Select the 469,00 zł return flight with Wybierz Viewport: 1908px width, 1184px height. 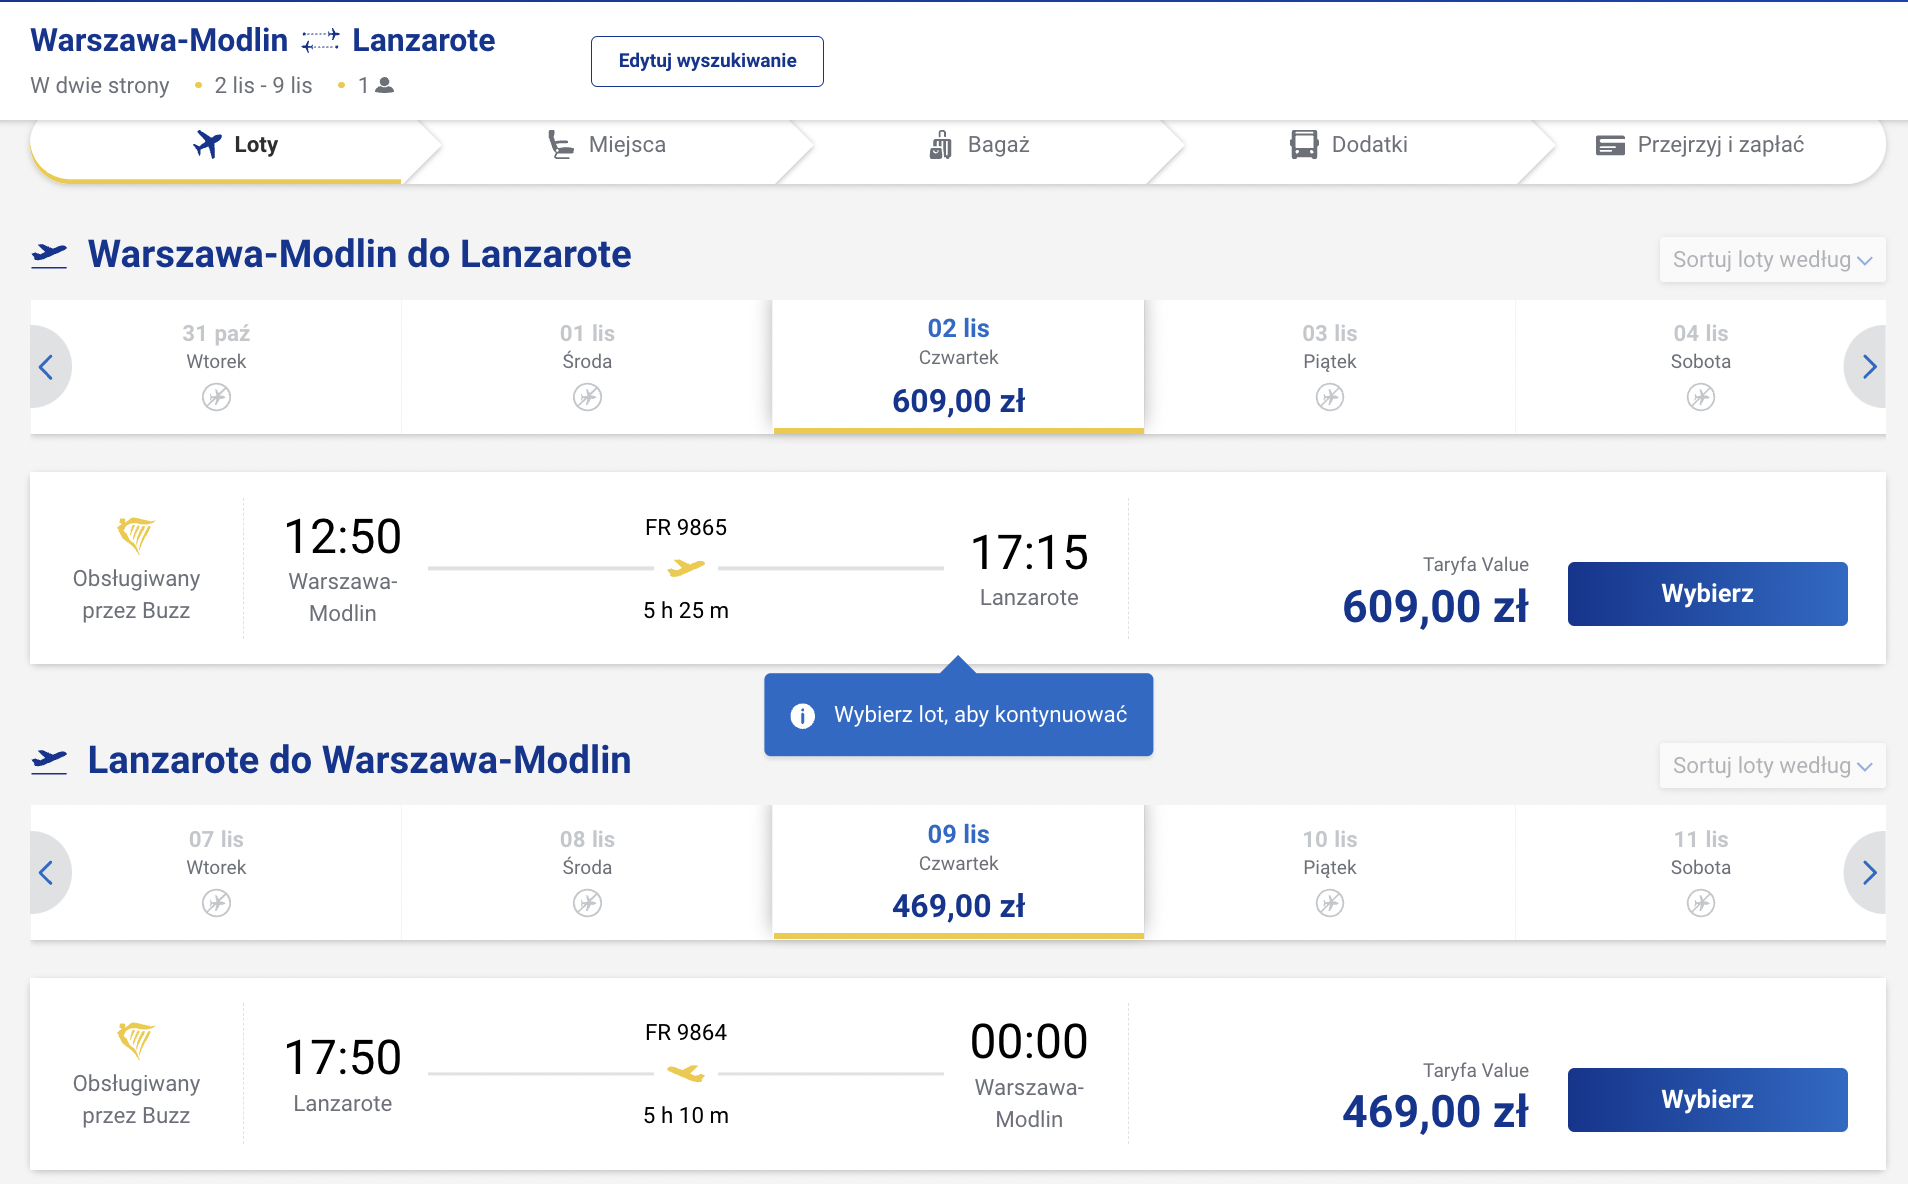point(1707,1100)
